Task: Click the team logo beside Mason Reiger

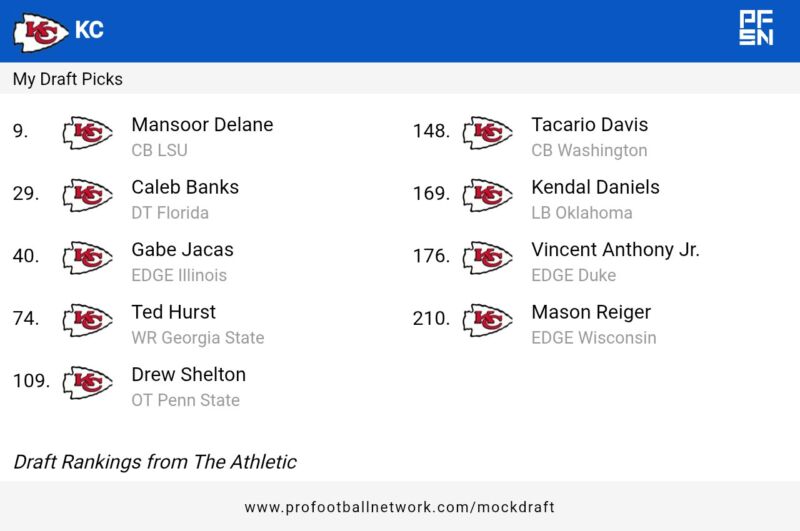Action: coord(487,320)
